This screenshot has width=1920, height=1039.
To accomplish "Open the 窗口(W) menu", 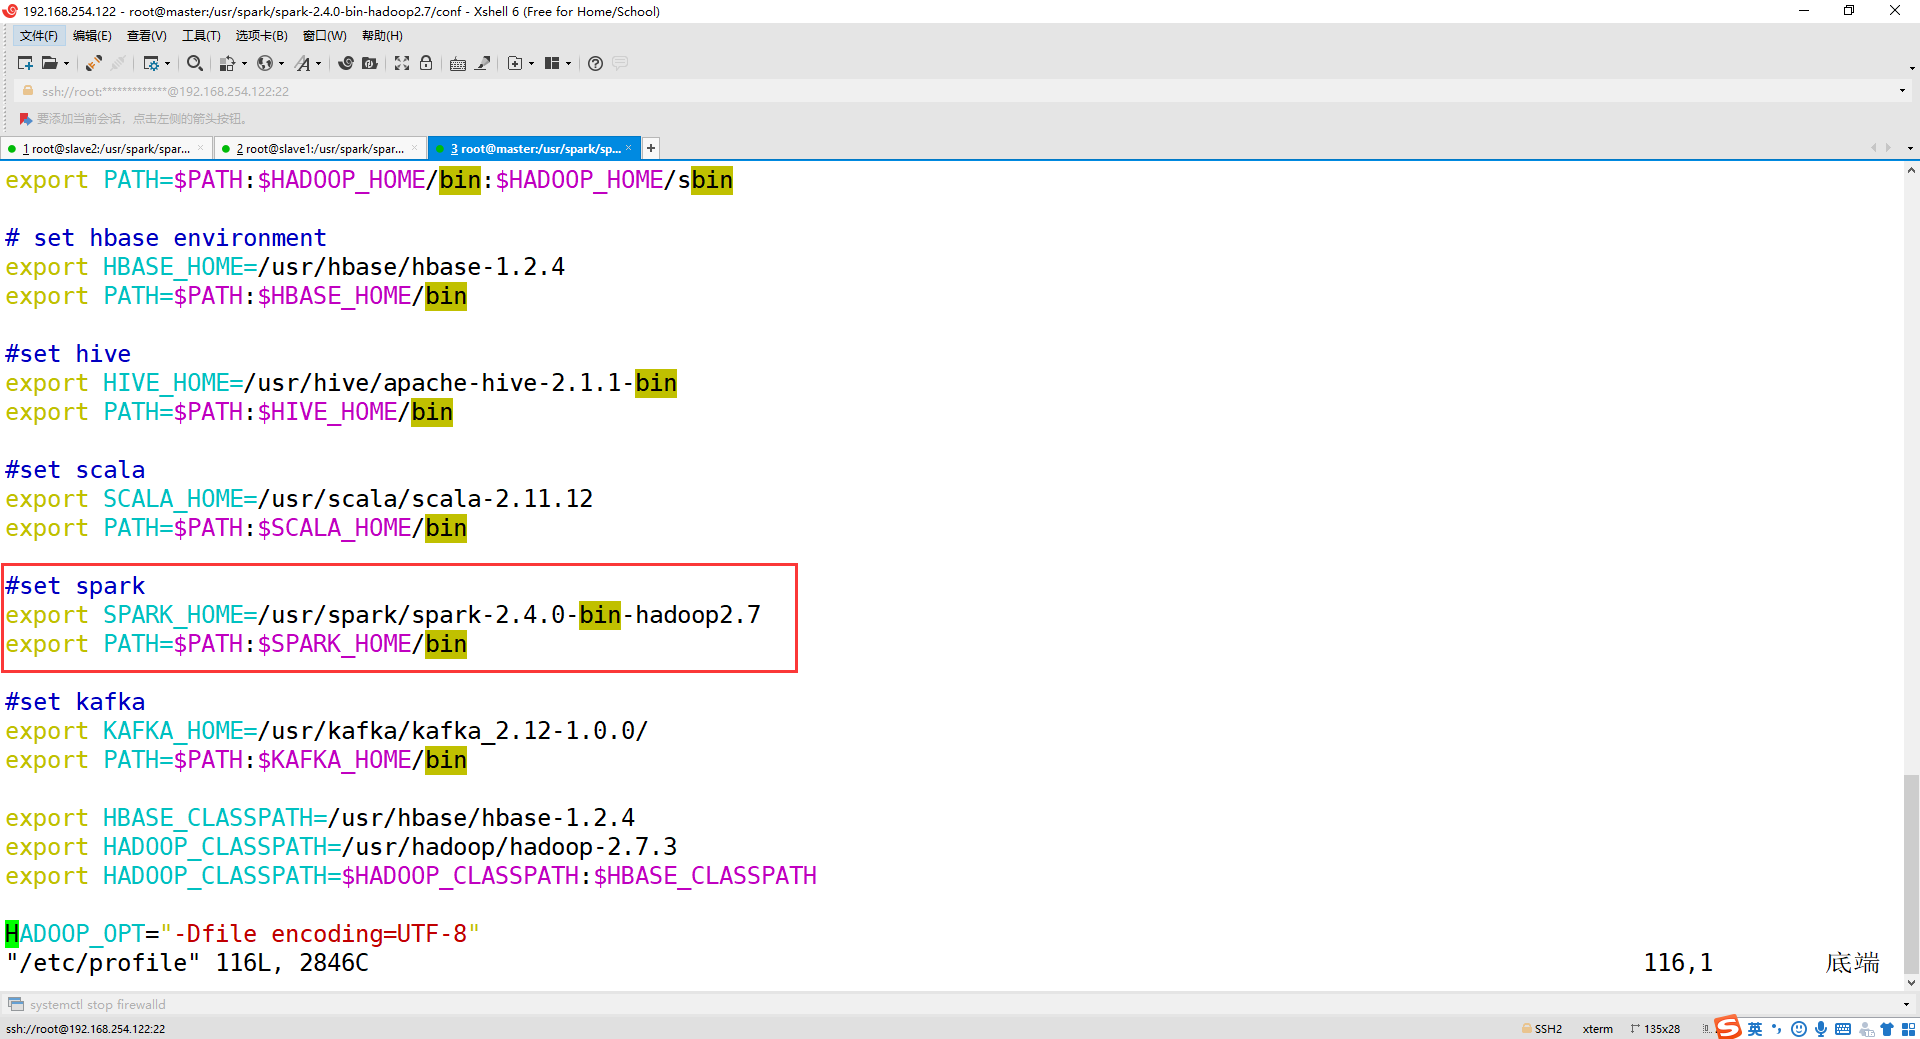I will tap(325, 36).
